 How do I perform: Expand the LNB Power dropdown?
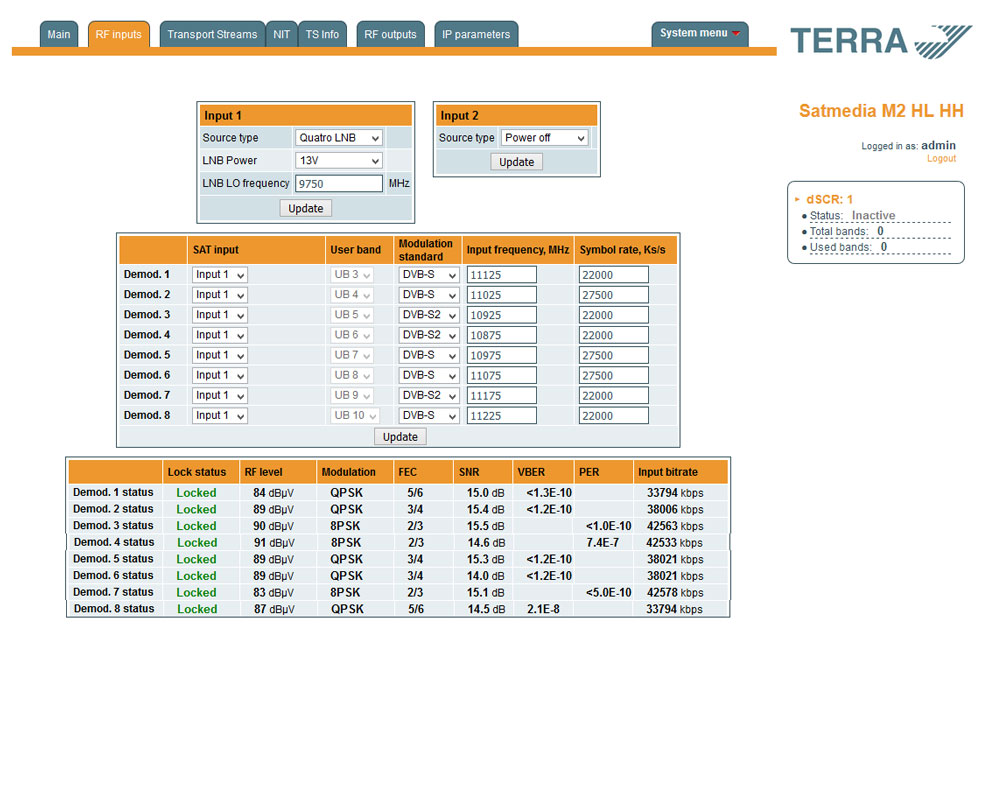(339, 160)
